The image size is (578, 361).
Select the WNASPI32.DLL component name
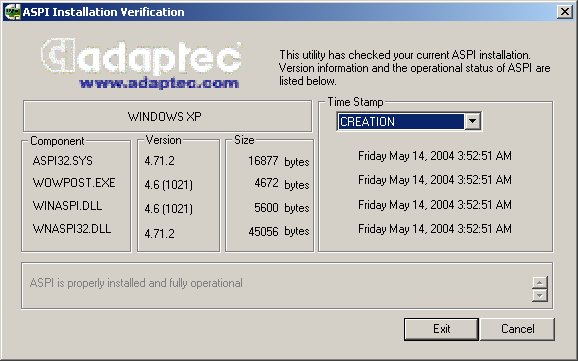pyautogui.click(x=72, y=229)
